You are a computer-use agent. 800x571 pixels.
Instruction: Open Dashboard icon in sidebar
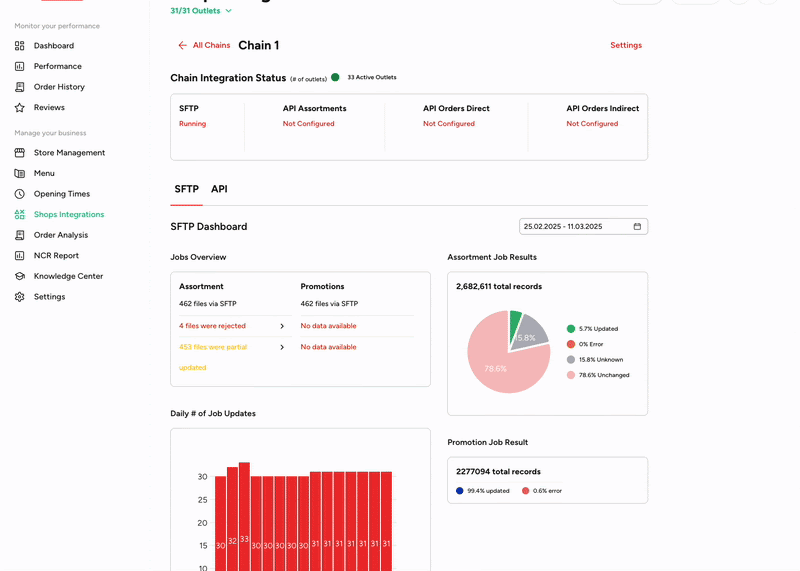tap(20, 46)
